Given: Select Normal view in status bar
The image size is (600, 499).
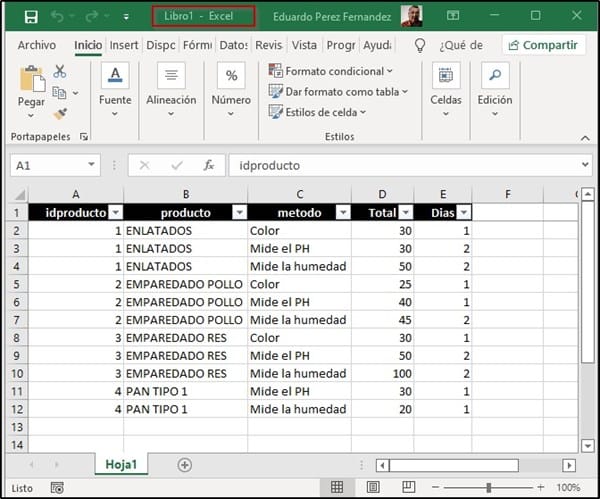Looking at the screenshot, I should [x=337, y=488].
